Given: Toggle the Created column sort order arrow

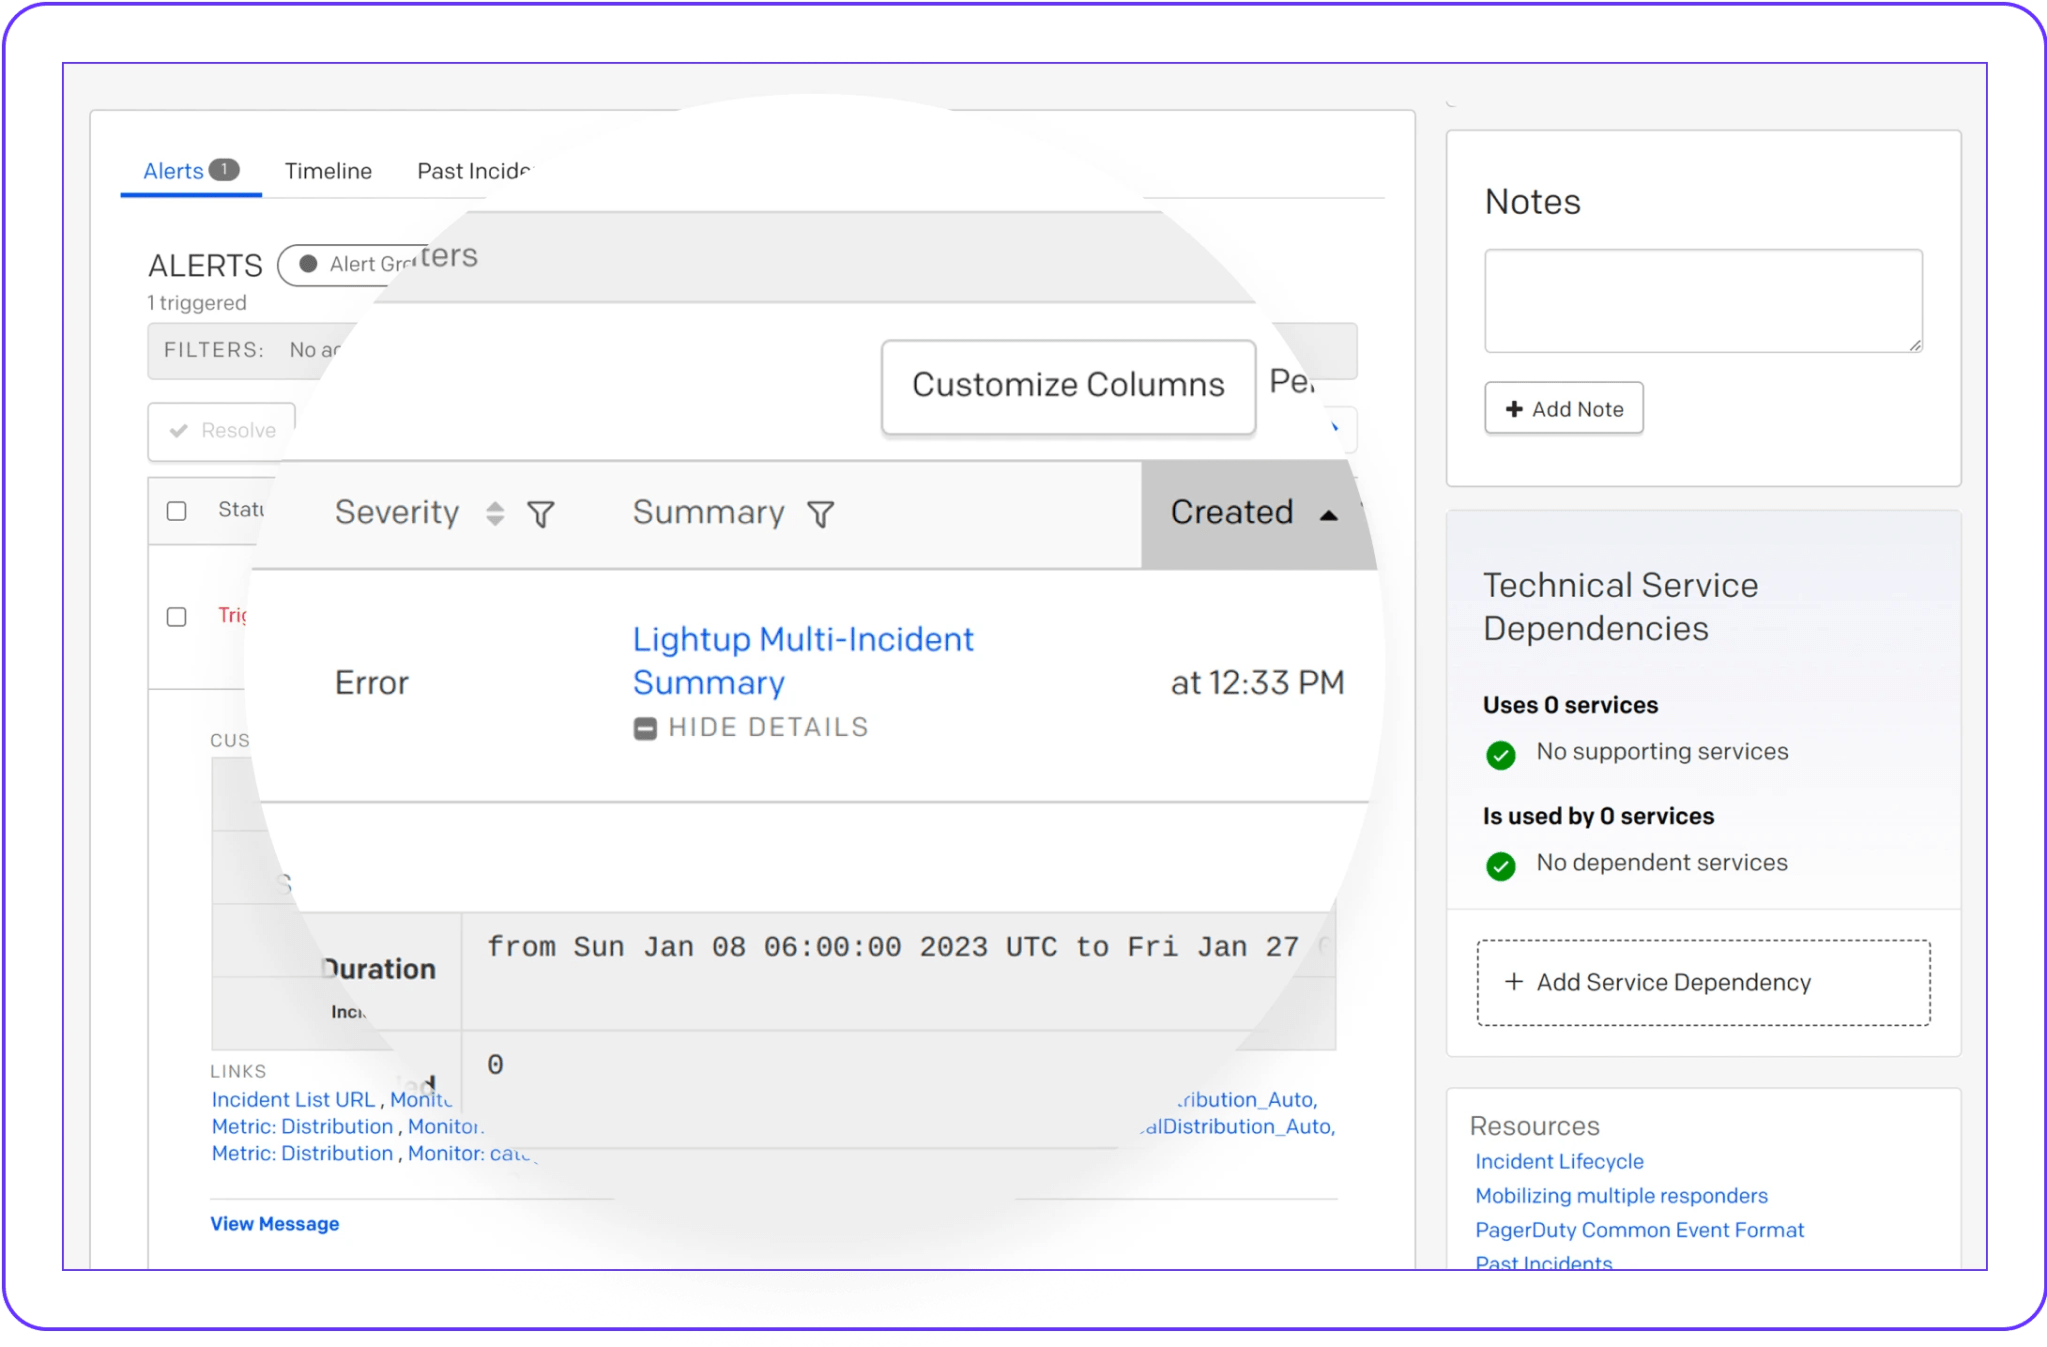Looking at the screenshot, I should tap(1329, 514).
